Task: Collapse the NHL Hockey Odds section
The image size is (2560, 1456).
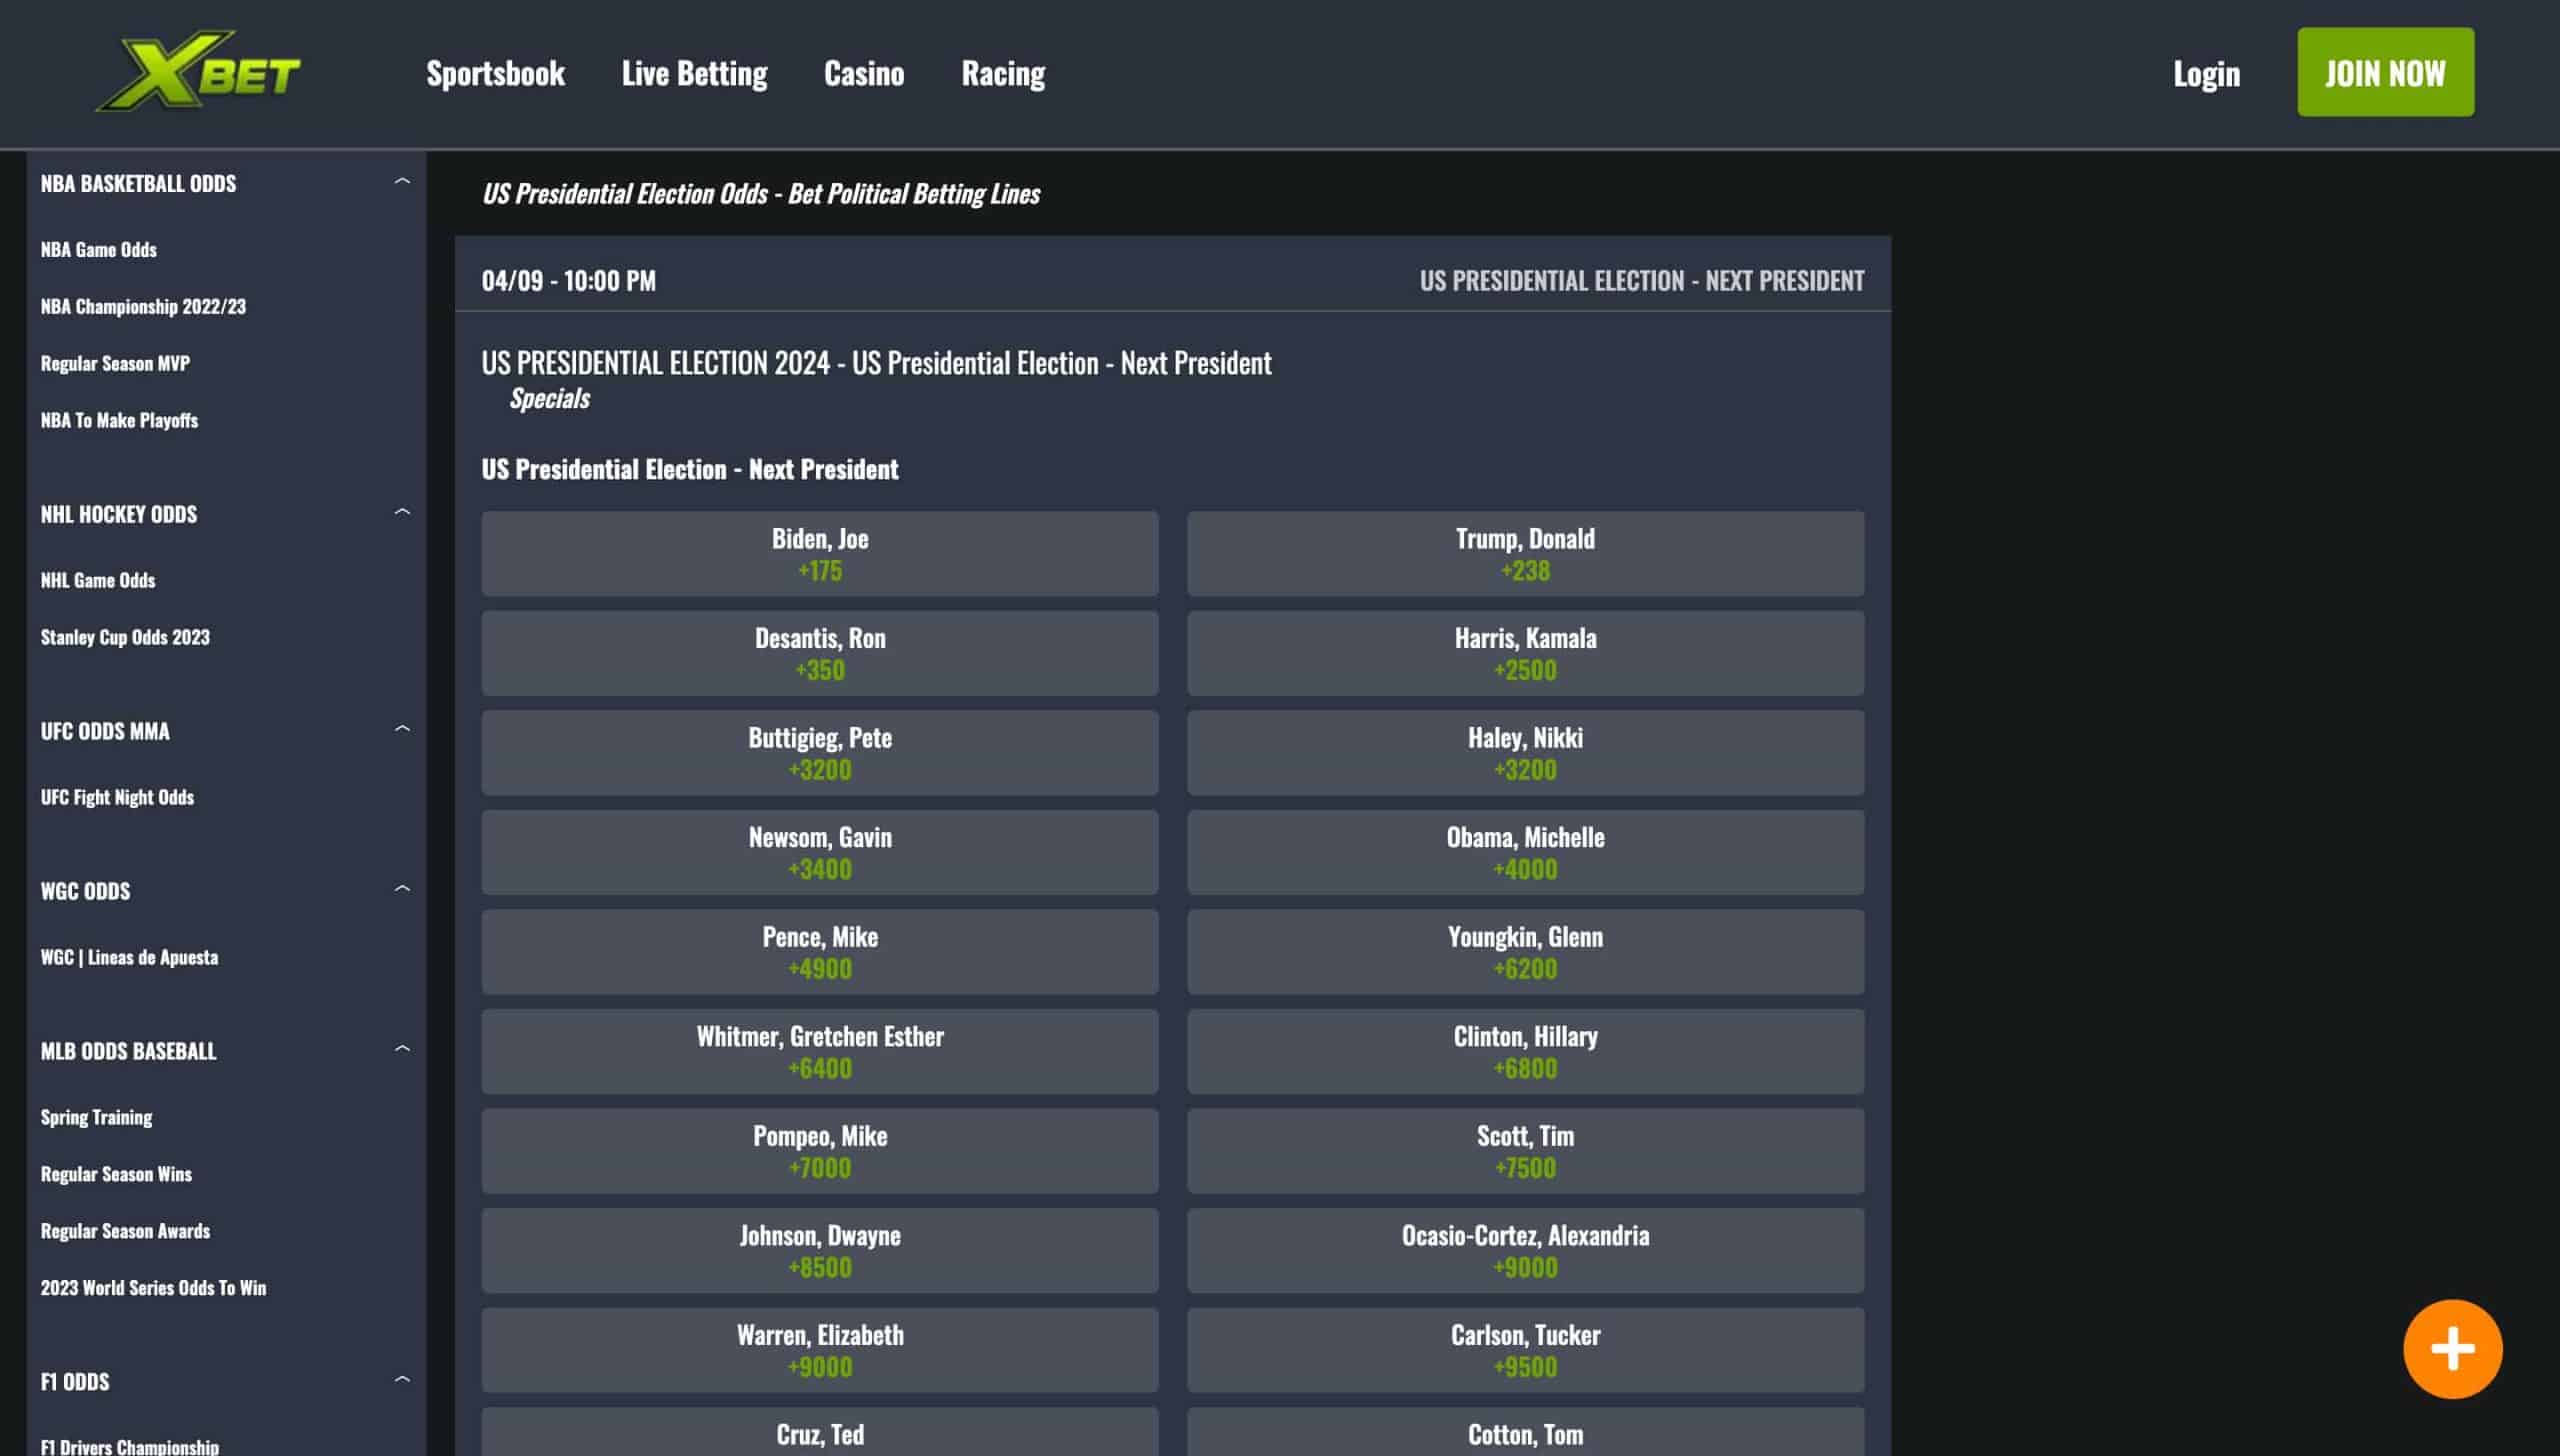Action: (x=402, y=513)
